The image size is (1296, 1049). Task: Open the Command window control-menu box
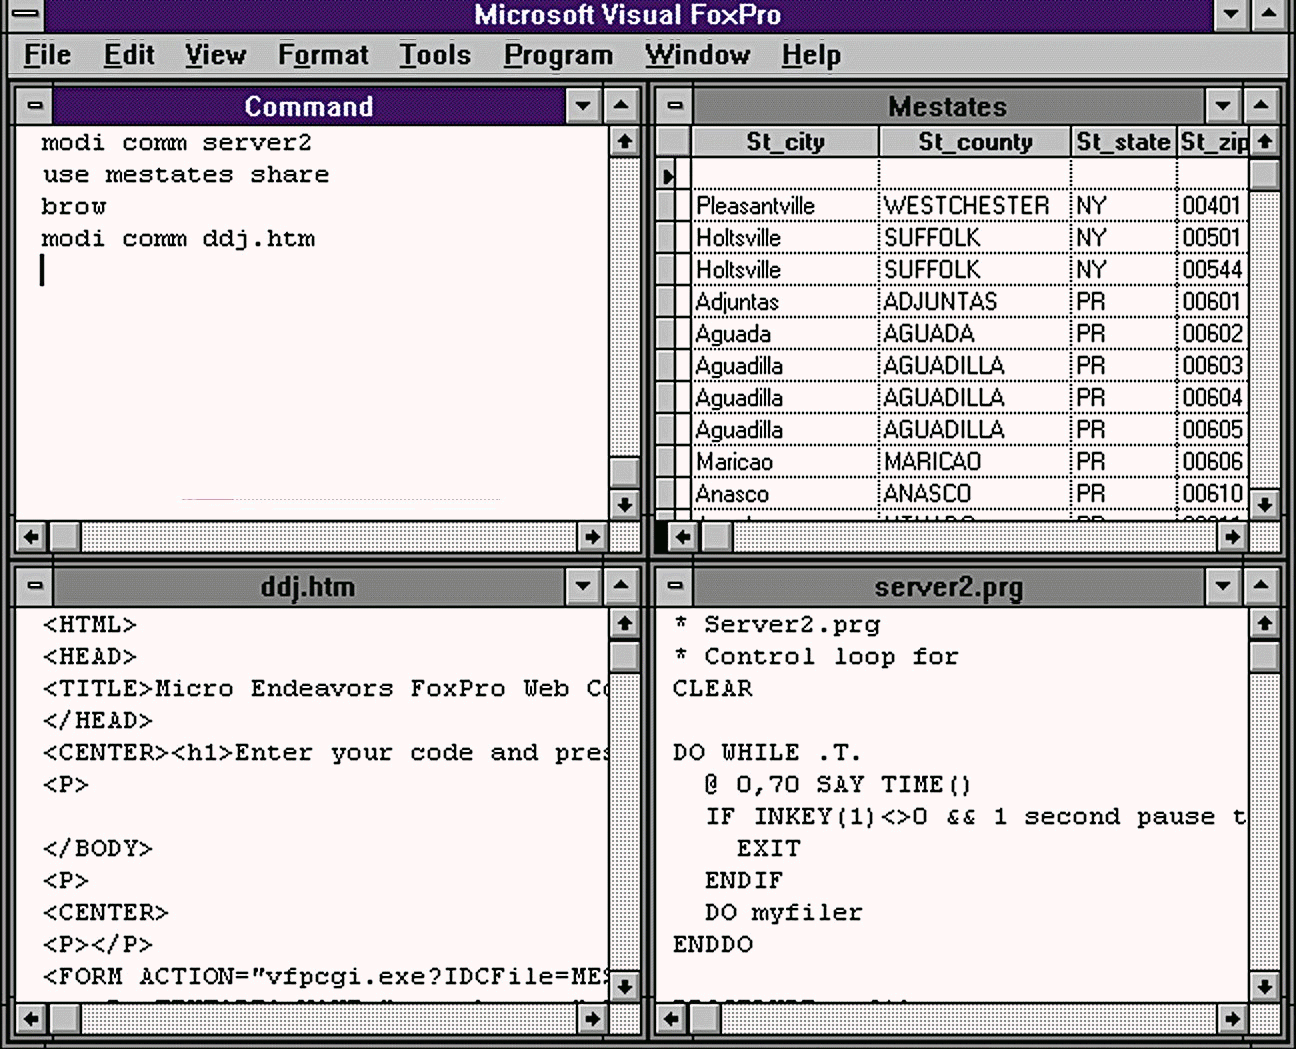point(34,105)
